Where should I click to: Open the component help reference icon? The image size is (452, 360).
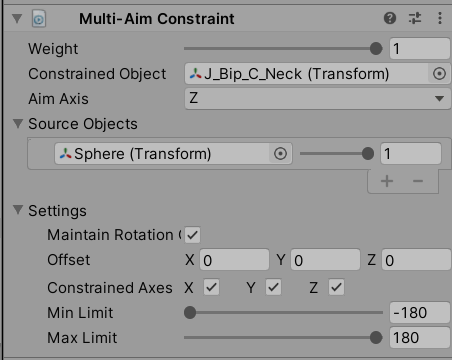coord(390,18)
